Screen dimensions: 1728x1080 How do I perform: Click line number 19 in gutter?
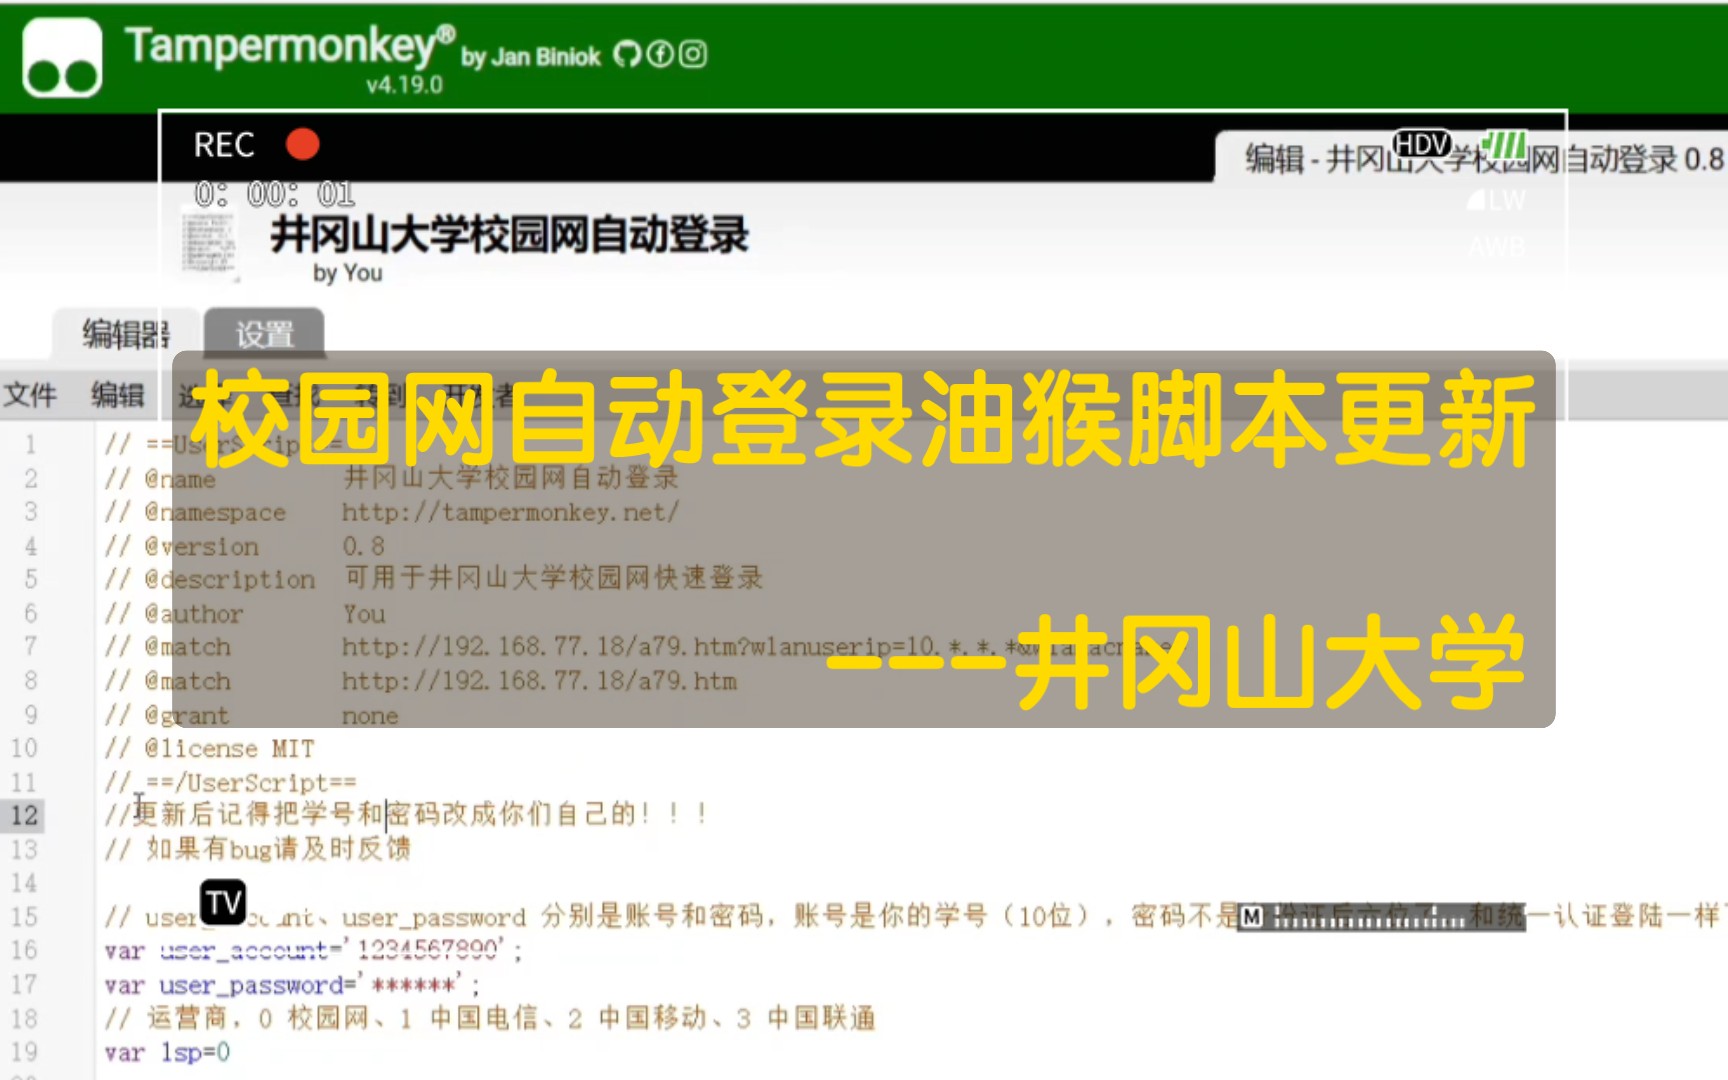[24, 1051]
